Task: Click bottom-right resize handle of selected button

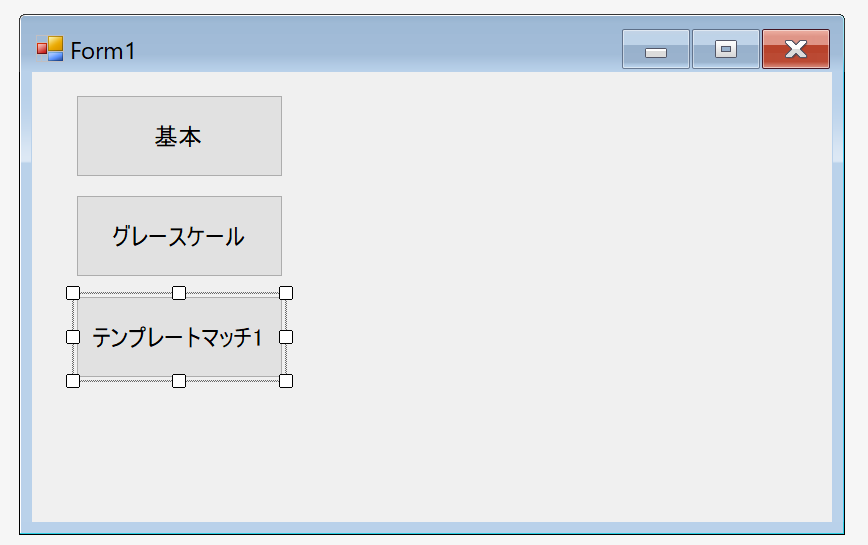Action: (286, 381)
